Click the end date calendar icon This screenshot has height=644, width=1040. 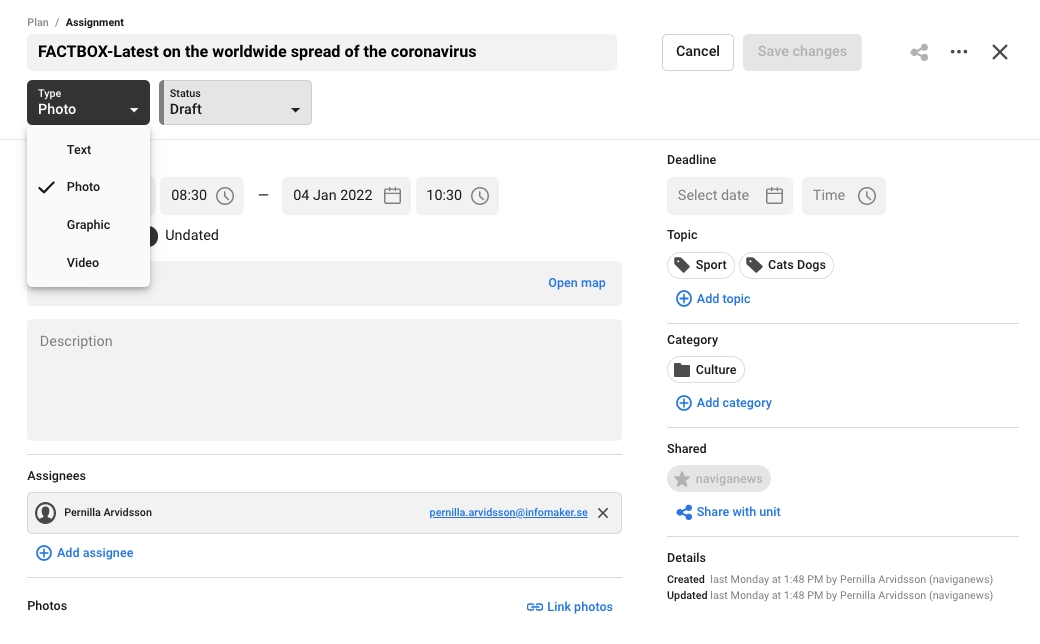(393, 196)
